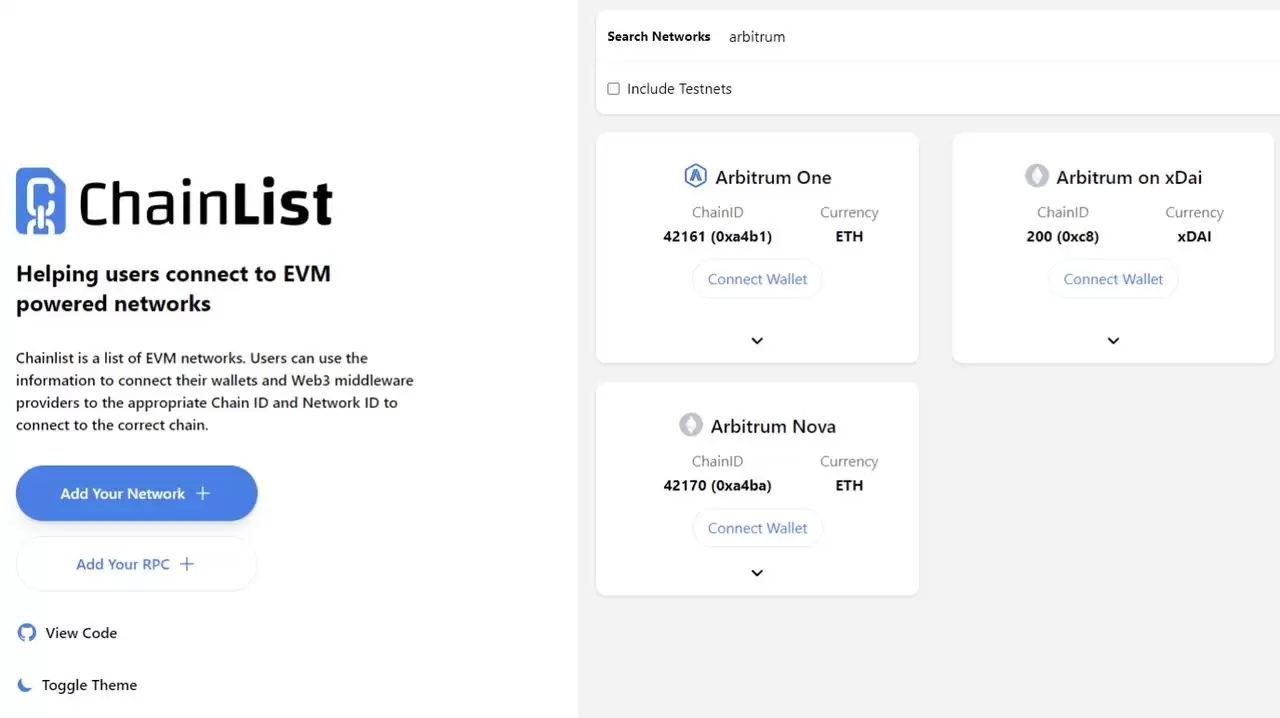The height and width of the screenshot is (718, 1280).
Task: Click the plus icon on Add Your RPC
Action: coord(187,564)
